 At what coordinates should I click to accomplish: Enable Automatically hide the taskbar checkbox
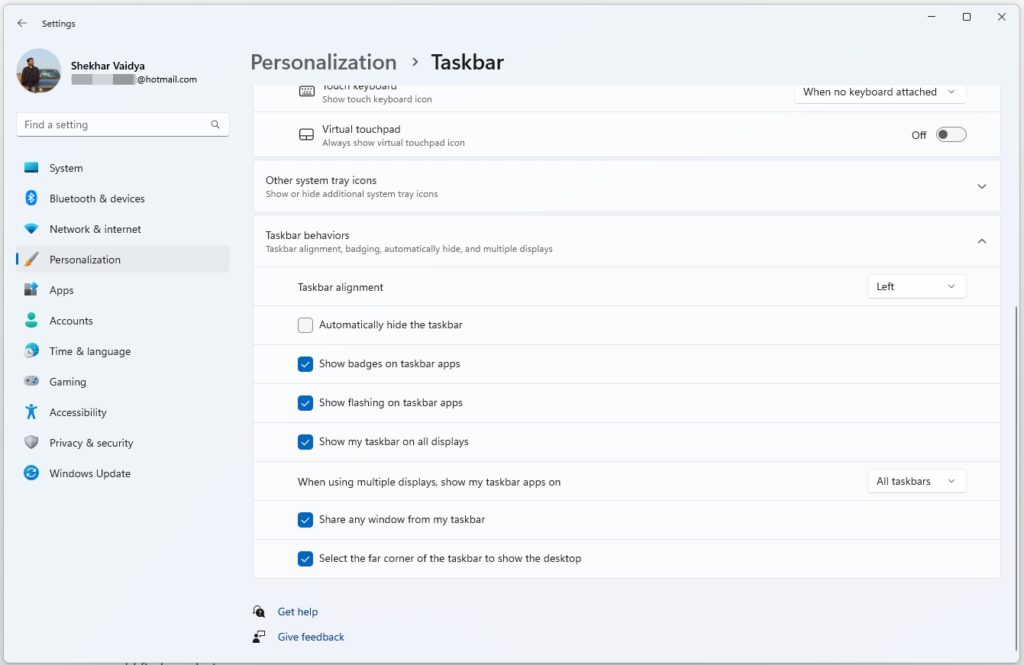(306, 325)
